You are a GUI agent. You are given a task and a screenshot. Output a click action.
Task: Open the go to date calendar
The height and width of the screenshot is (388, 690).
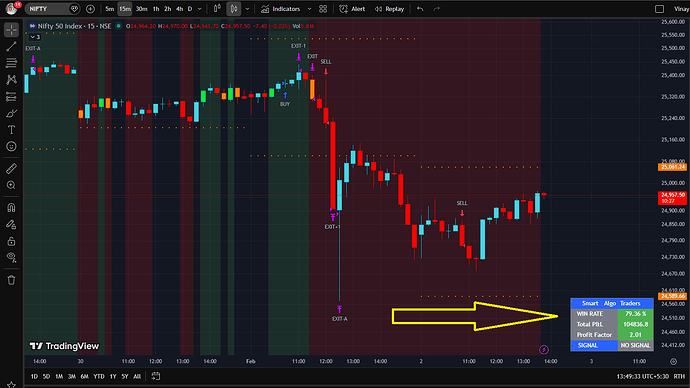[155, 377]
